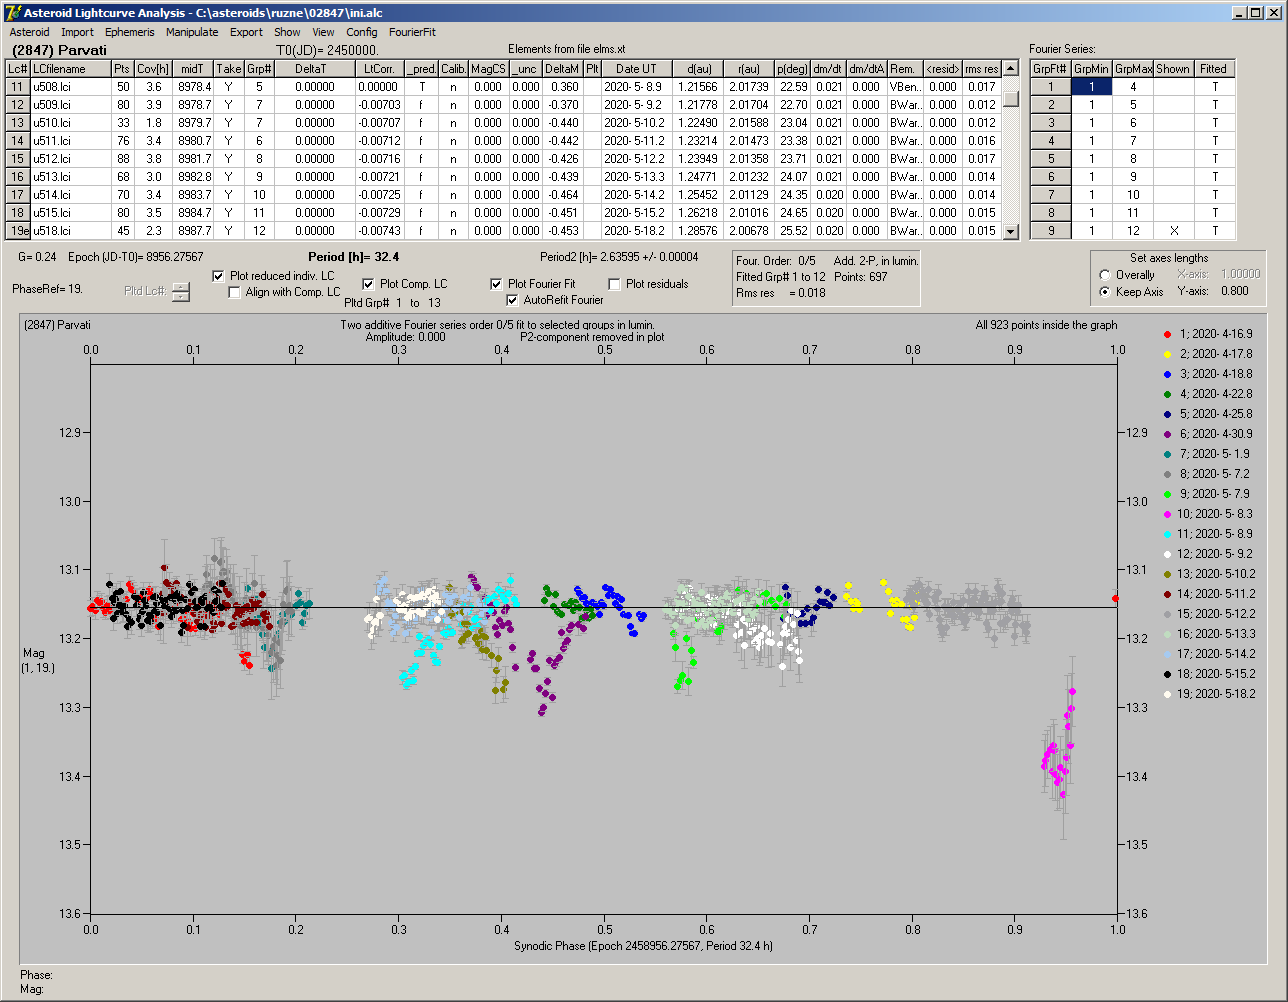
Task: Click legend entry 1; 2020- 4-16.9 red dot
Action: [1169, 334]
